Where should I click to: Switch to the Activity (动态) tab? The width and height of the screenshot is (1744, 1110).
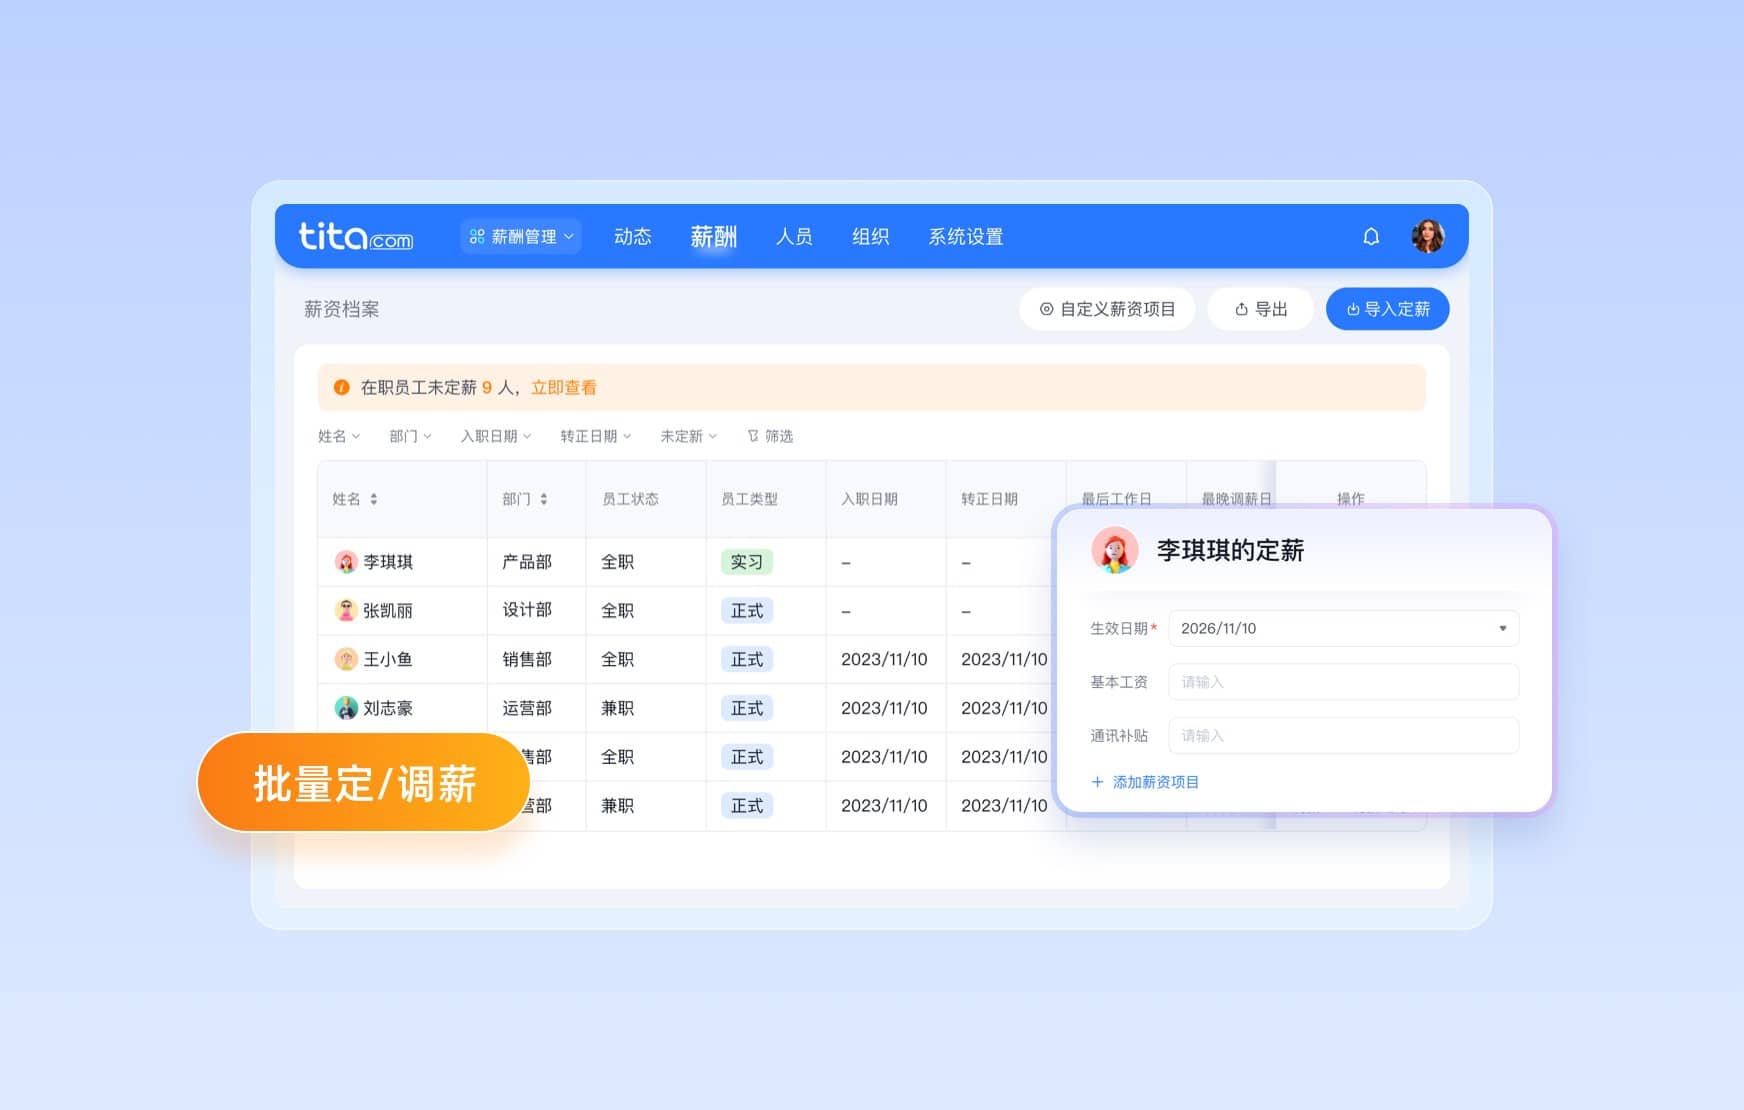[x=633, y=236]
